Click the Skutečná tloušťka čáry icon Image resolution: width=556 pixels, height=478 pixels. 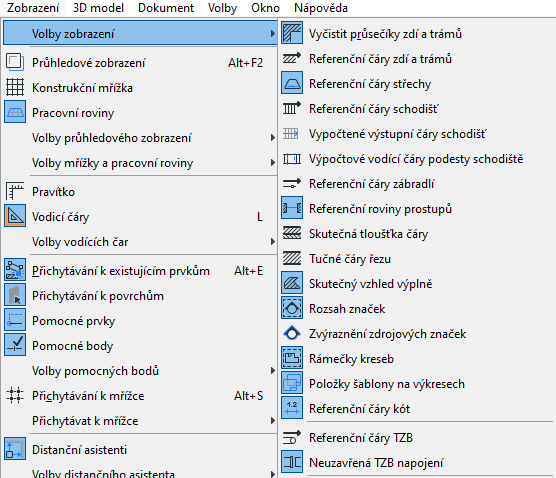click(x=292, y=233)
